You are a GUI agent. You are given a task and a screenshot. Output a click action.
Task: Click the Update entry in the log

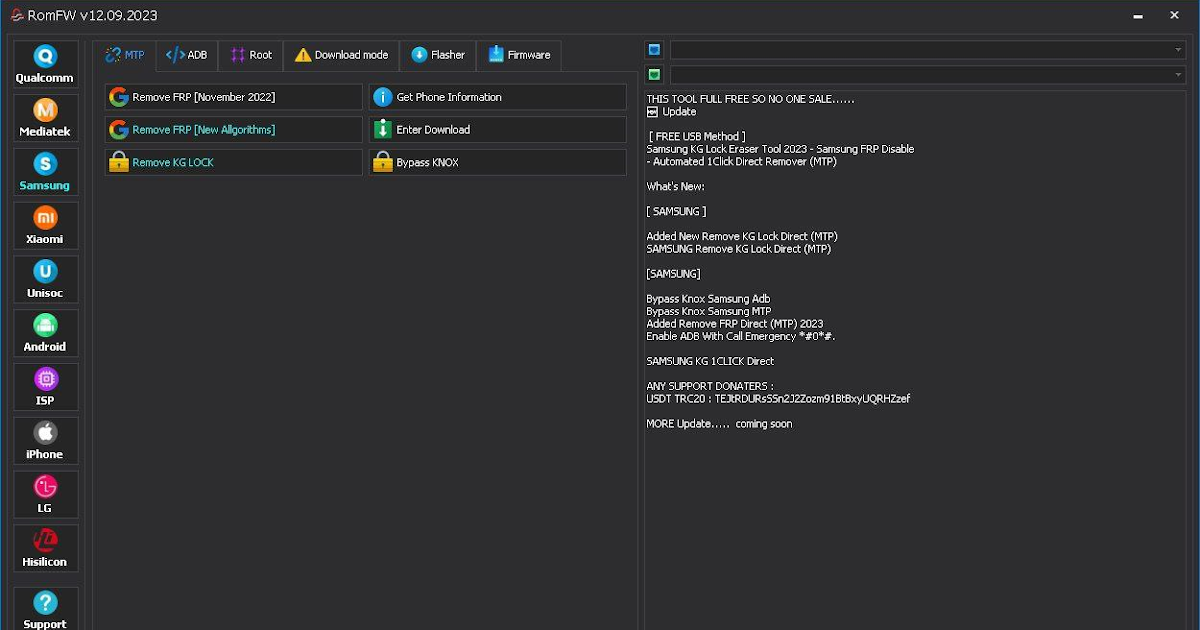point(671,112)
